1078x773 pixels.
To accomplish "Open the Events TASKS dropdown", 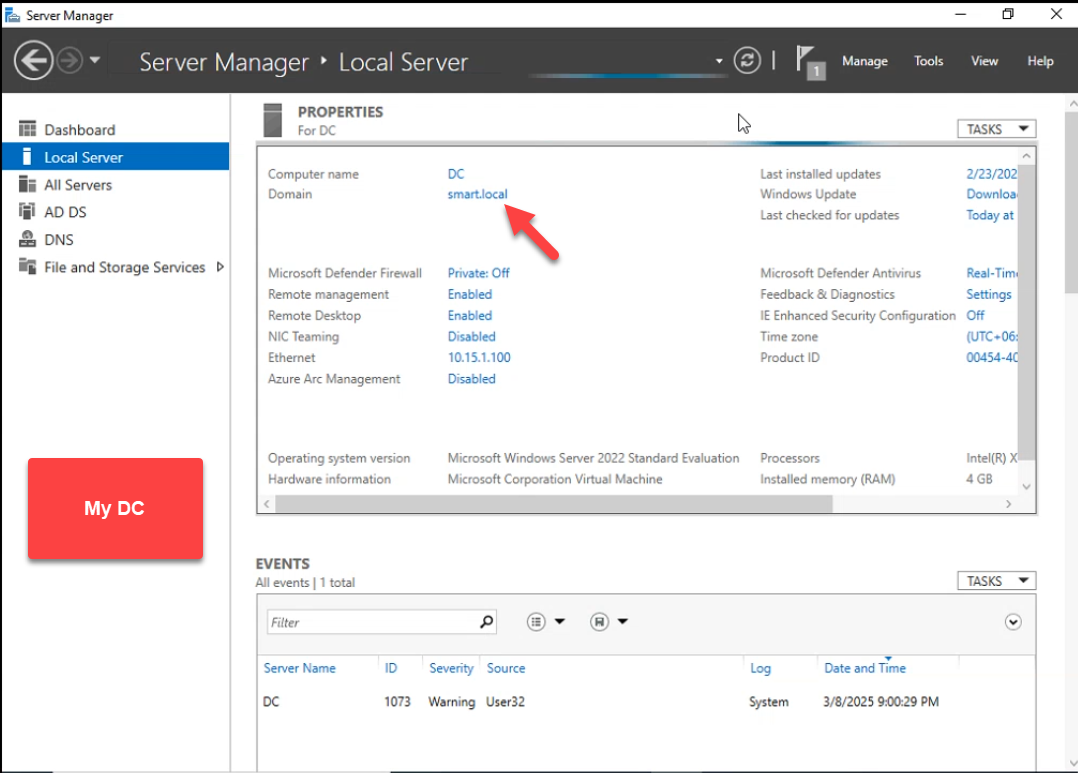I will (x=996, y=581).
